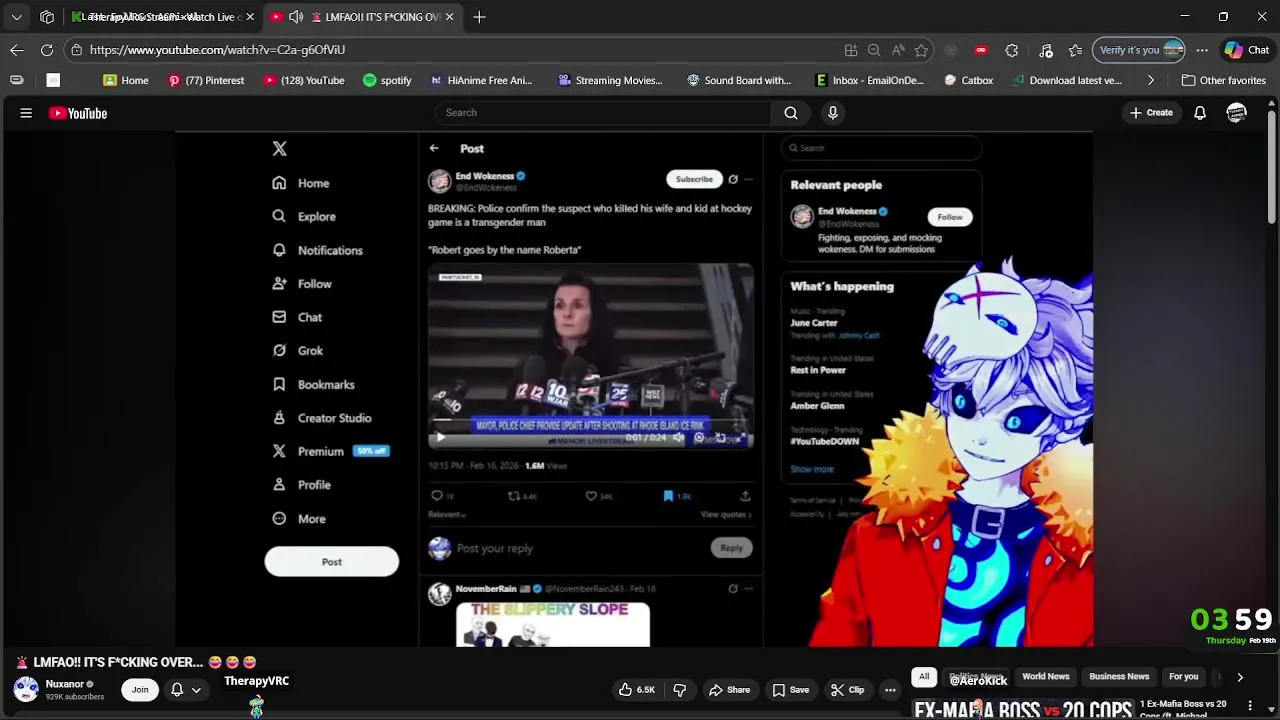The width and height of the screenshot is (1280, 720).
Task: Start Read aloud from the address bar
Action: [x=898, y=50]
